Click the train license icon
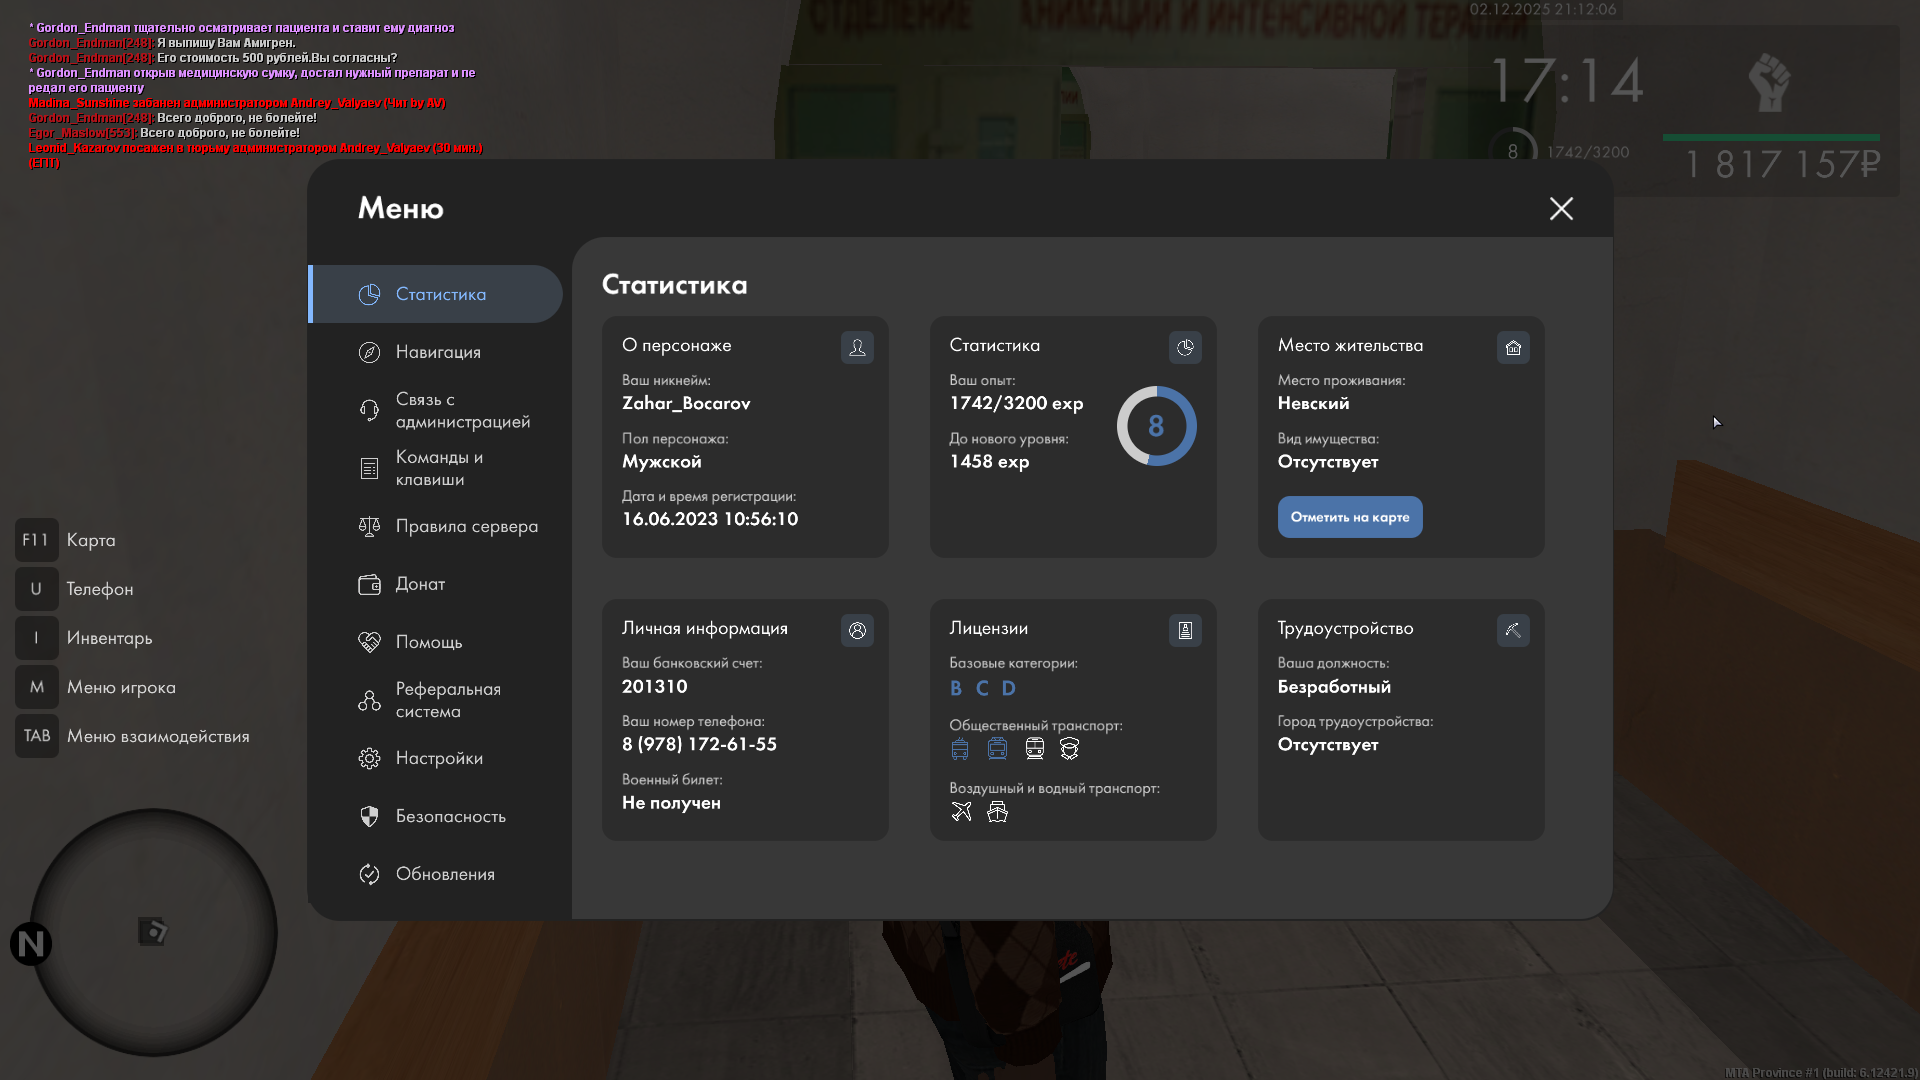 click(1034, 749)
